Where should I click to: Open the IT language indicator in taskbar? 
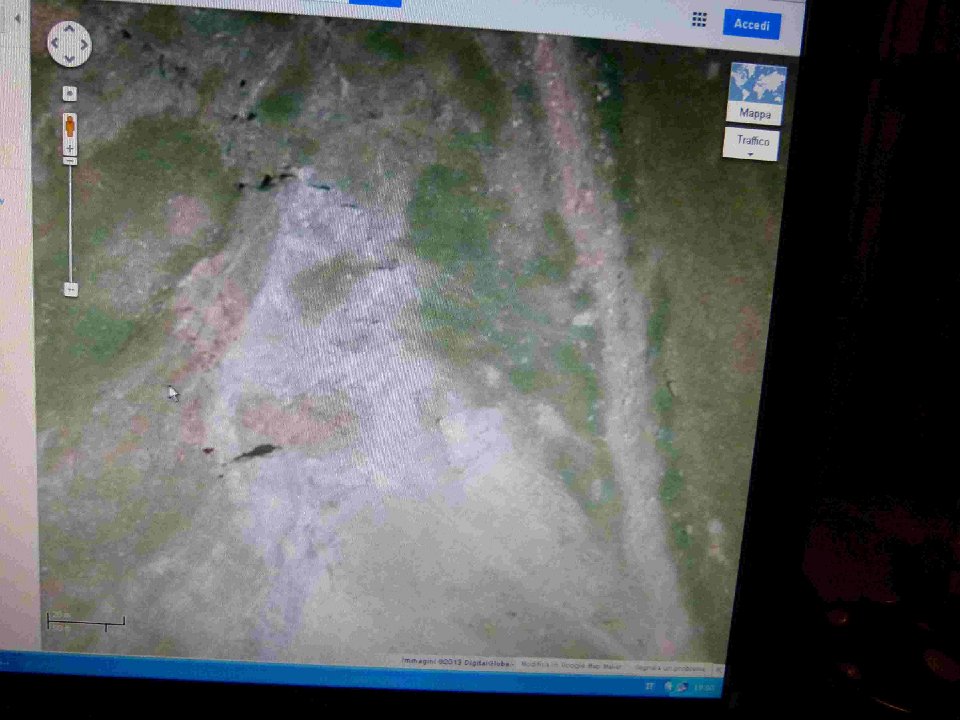tap(649, 686)
